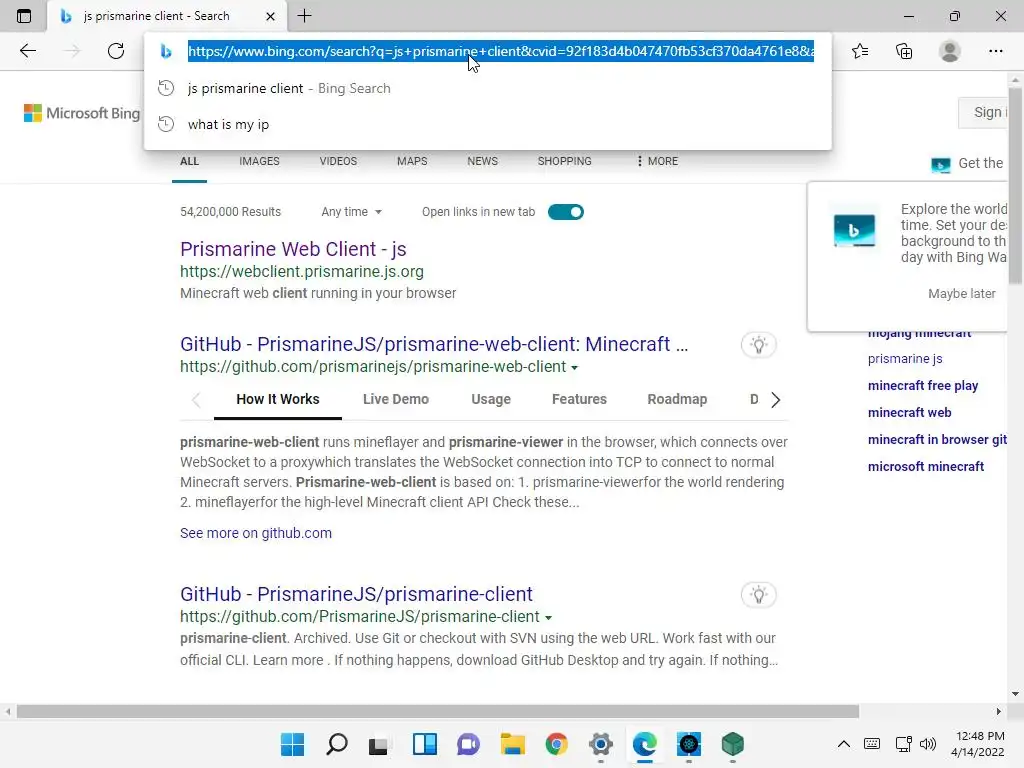Viewport: 1024px width, 768px height.
Task: Open the Chat taskbar icon
Action: coord(468,744)
